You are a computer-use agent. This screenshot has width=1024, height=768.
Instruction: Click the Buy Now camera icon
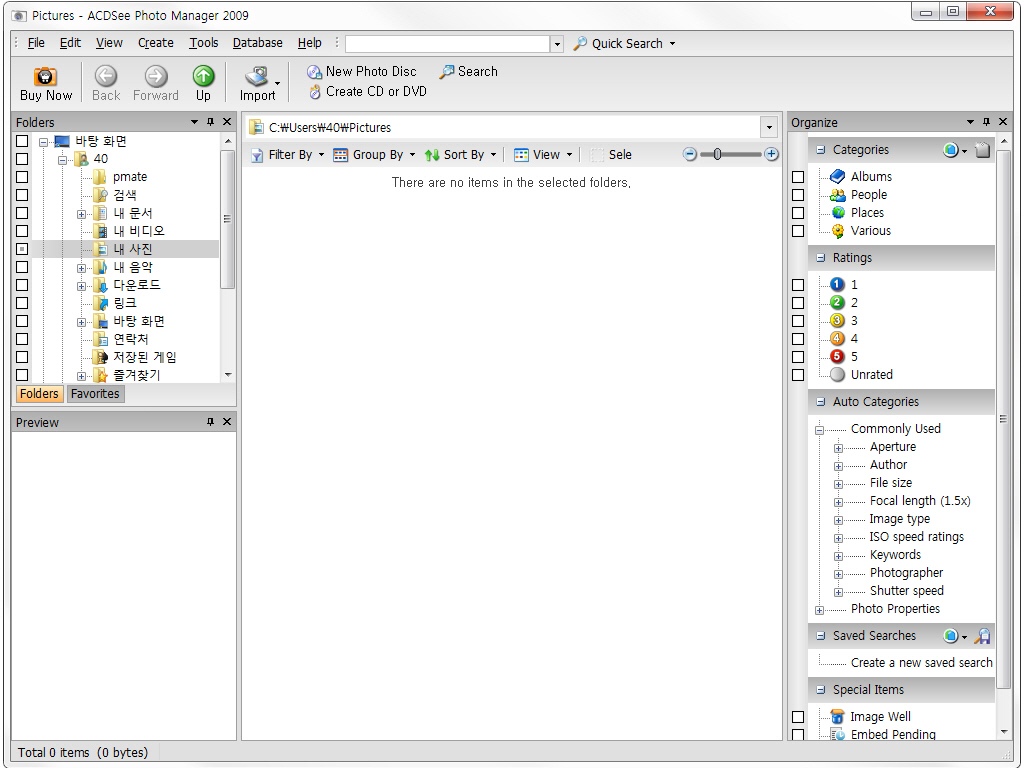coord(45,77)
